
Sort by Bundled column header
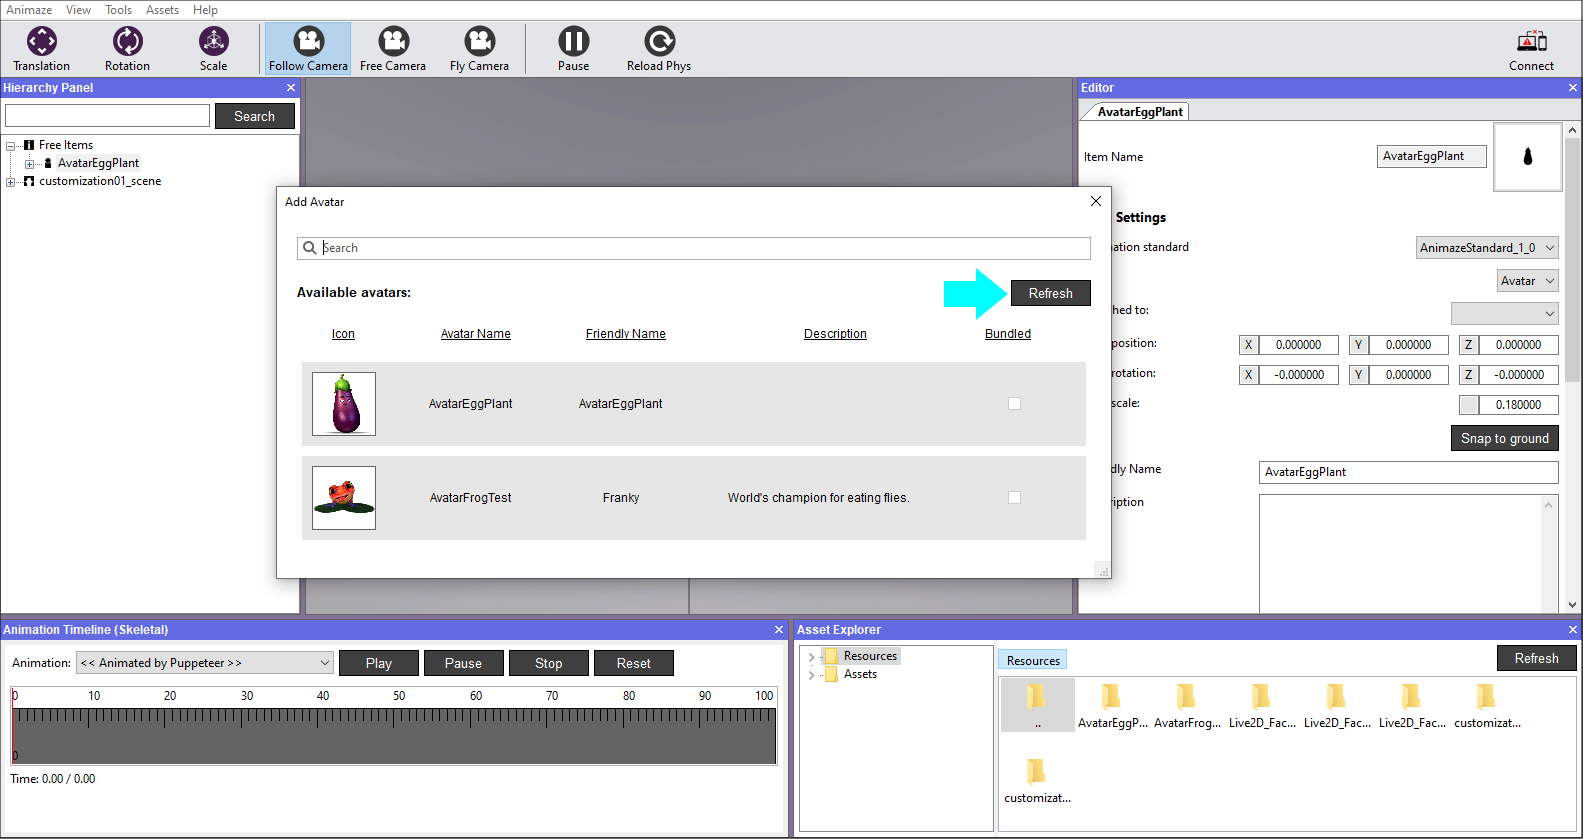tap(1008, 334)
